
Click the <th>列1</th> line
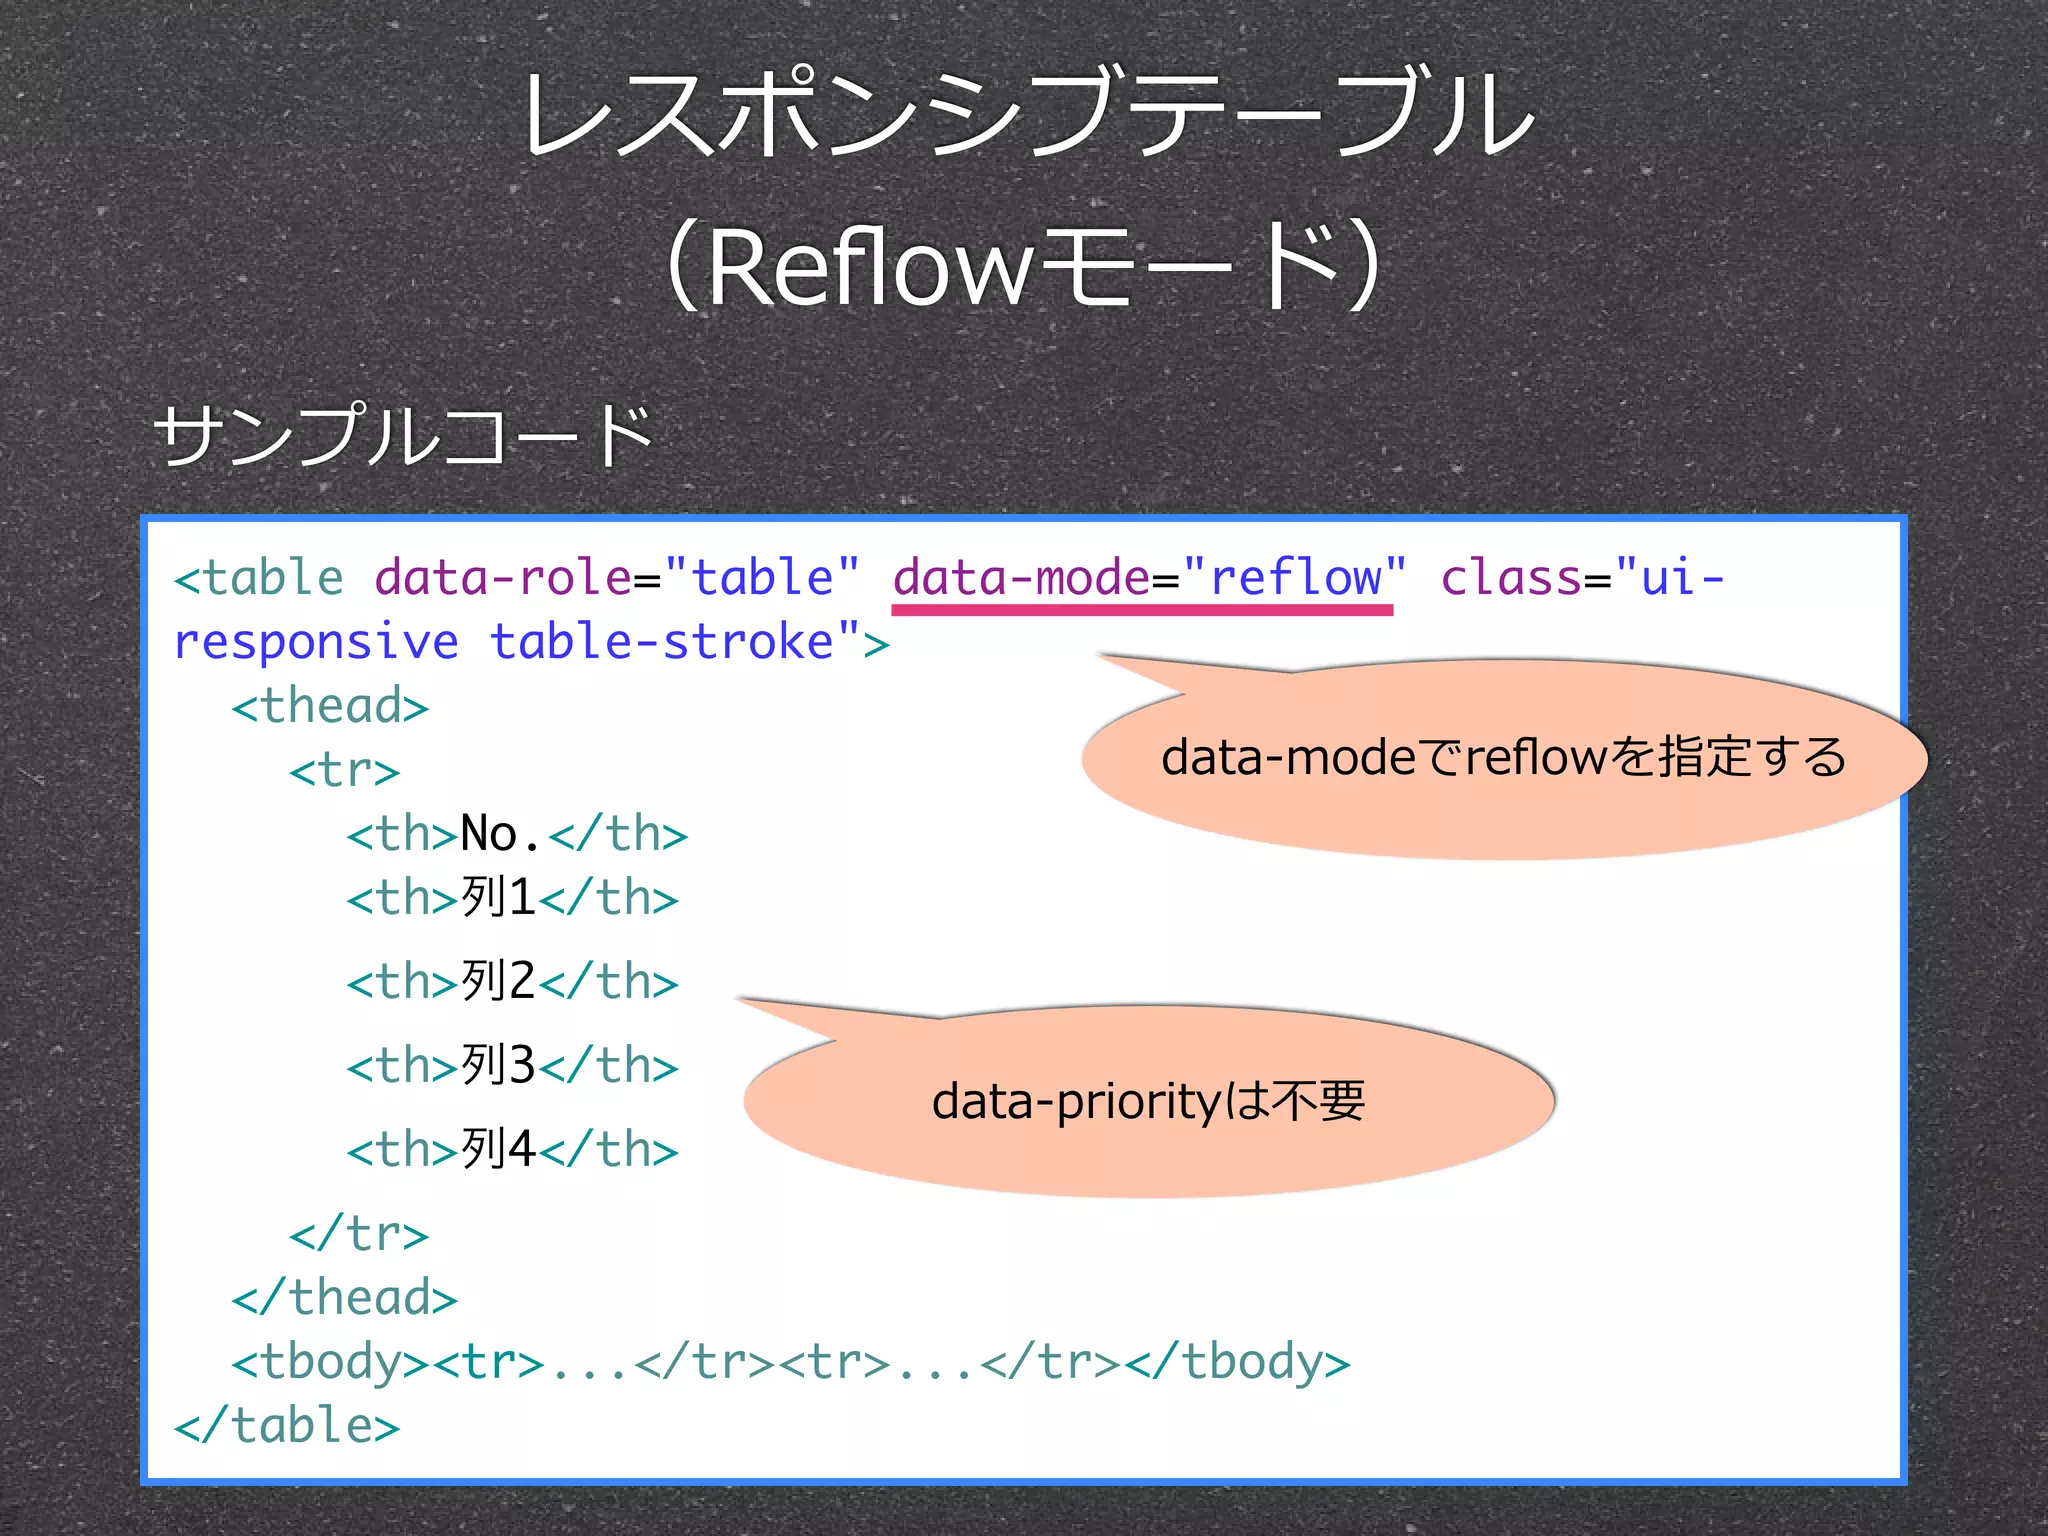[512, 897]
